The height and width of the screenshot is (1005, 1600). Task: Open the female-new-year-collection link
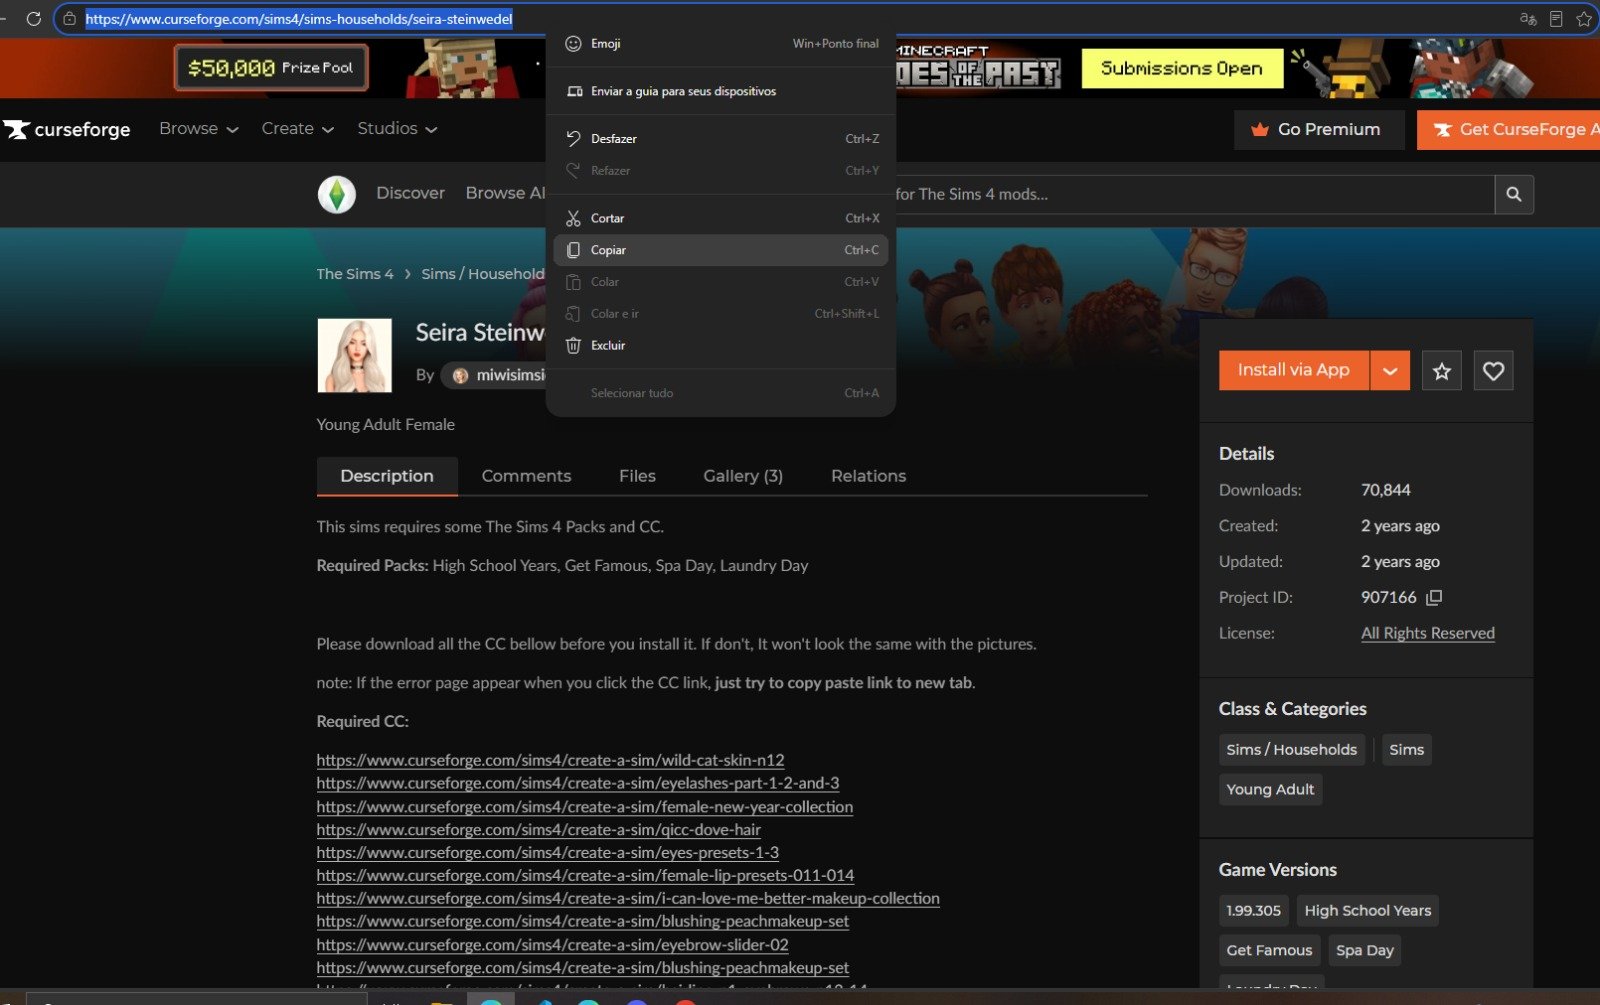[x=585, y=807]
